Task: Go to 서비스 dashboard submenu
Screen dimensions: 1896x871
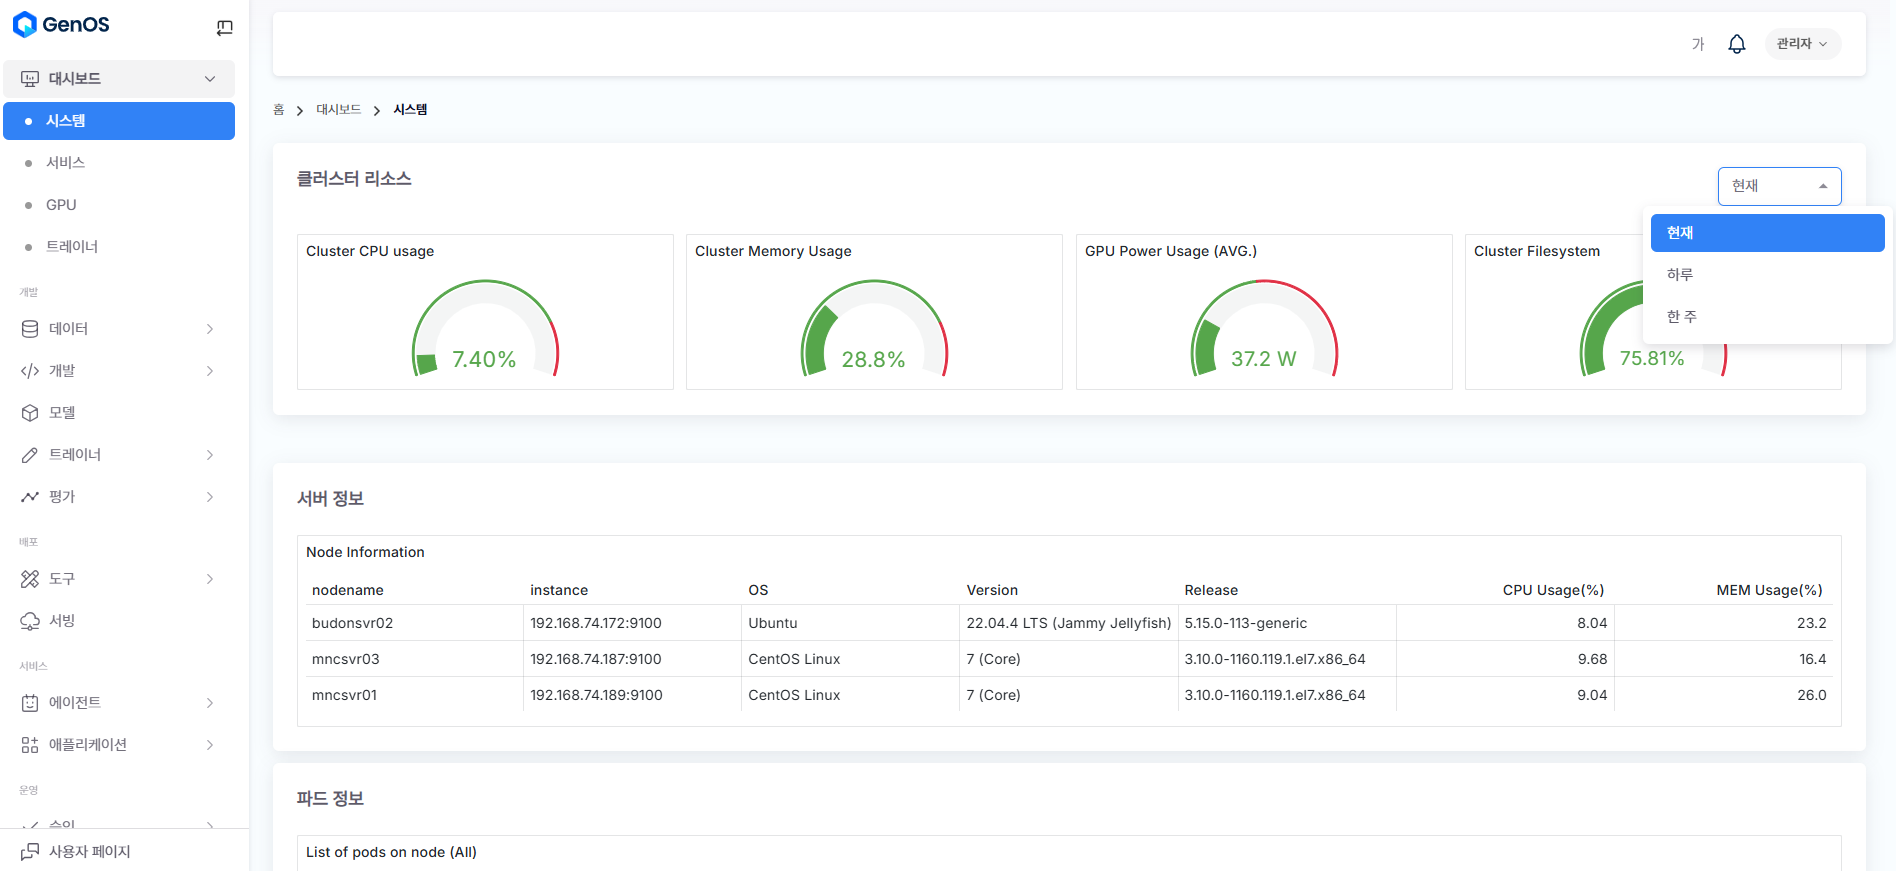Action: (65, 163)
